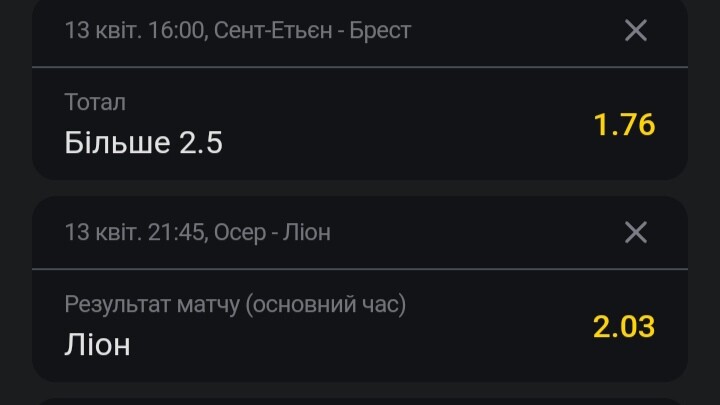The width and height of the screenshot is (720, 405).
Task: Click the divider under the Осер header
Action: tap(360, 269)
